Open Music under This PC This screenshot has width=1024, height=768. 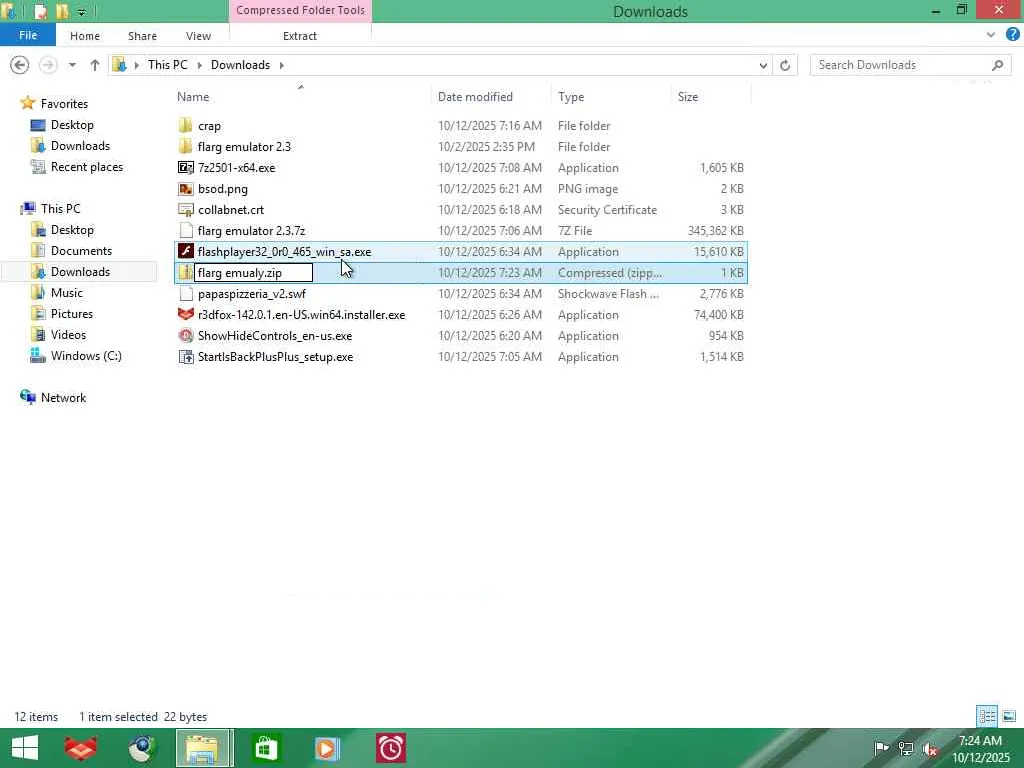coord(67,293)
